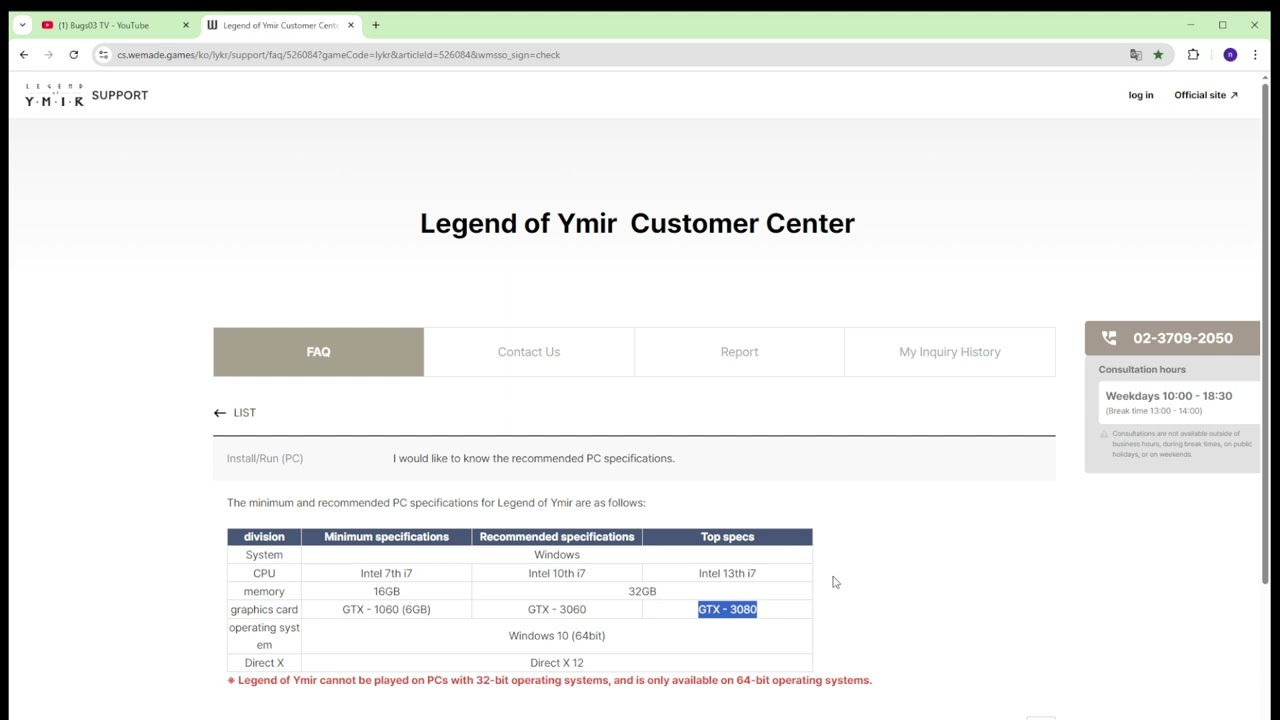
Task: Click the Windows 10 (64bit) cell
Action: (x=557, y=636)
